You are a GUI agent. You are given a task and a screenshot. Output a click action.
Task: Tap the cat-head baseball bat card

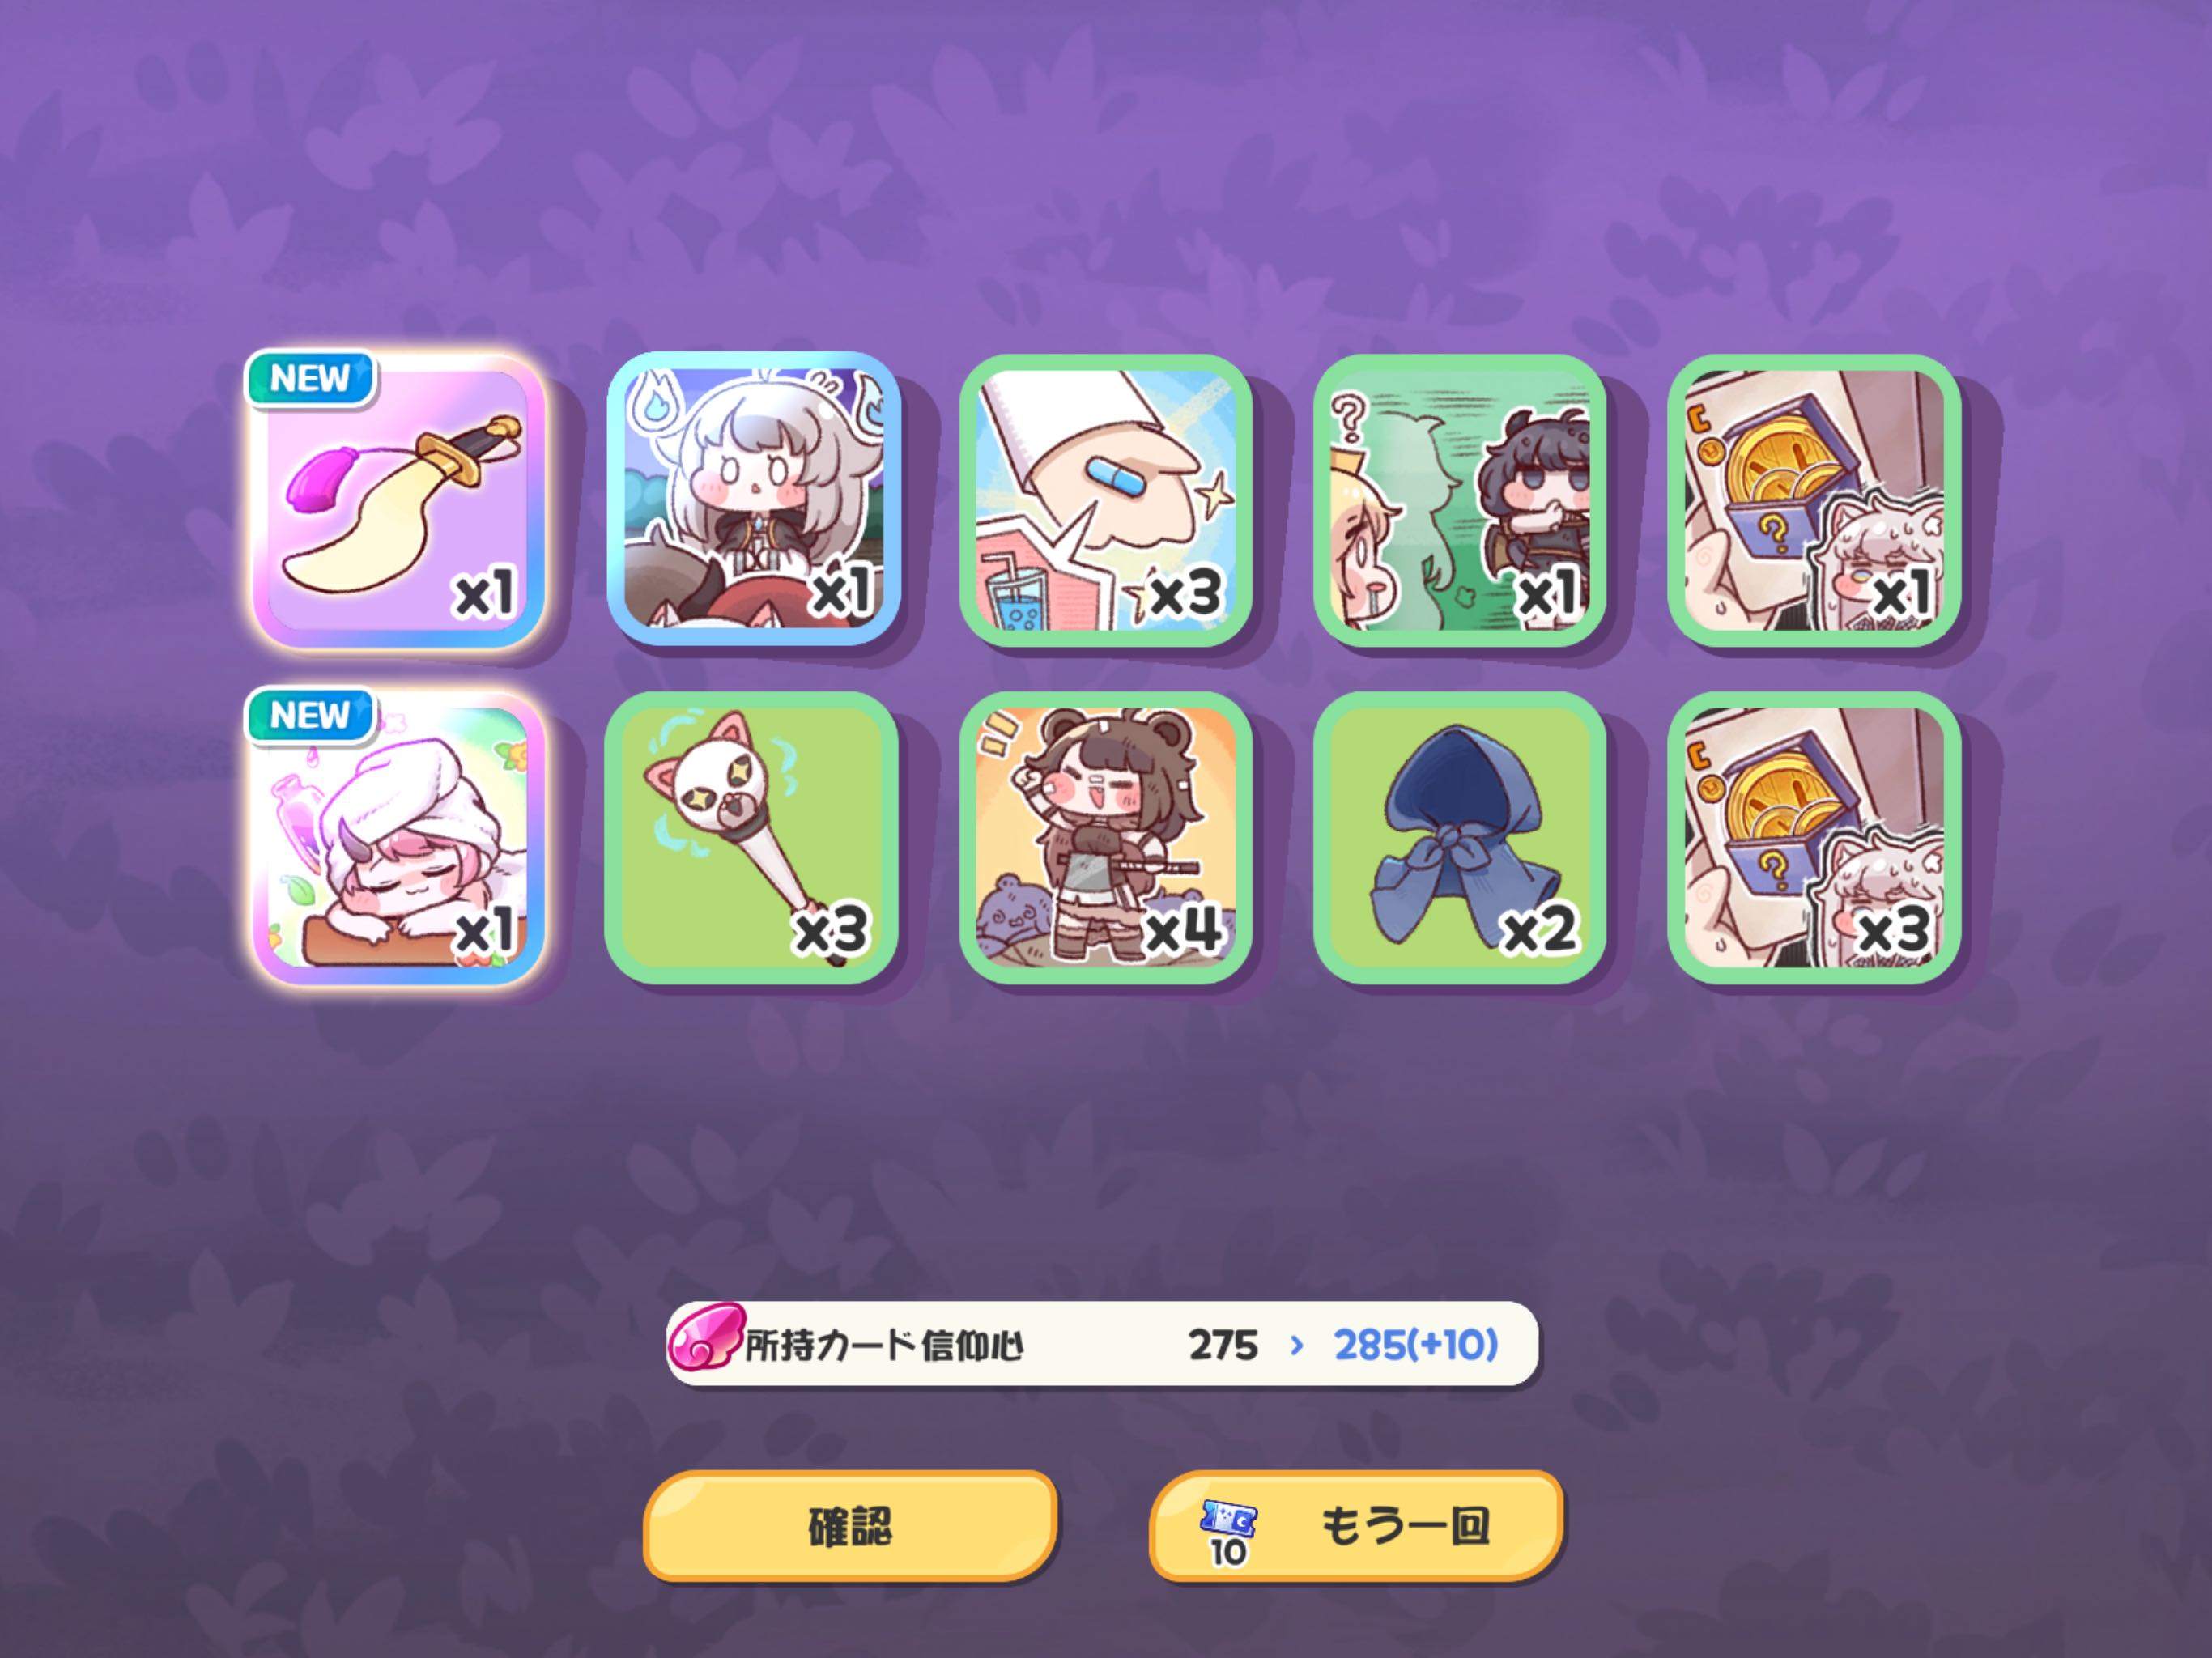[x=753, y=838]
